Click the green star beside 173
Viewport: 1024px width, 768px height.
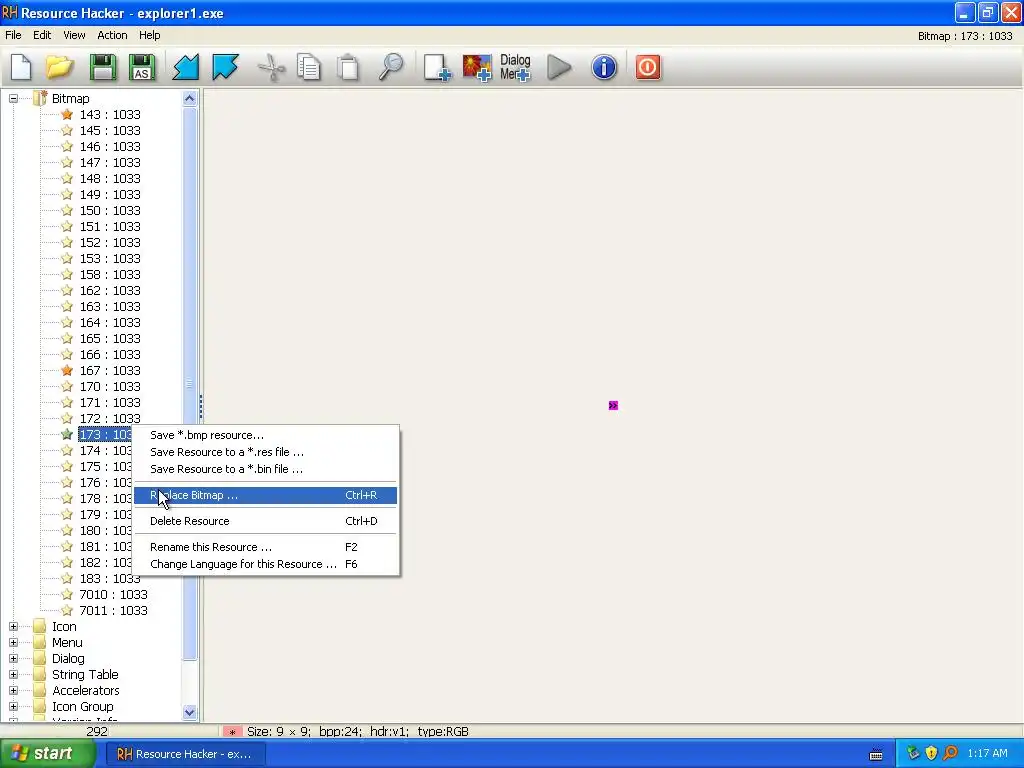67,434
